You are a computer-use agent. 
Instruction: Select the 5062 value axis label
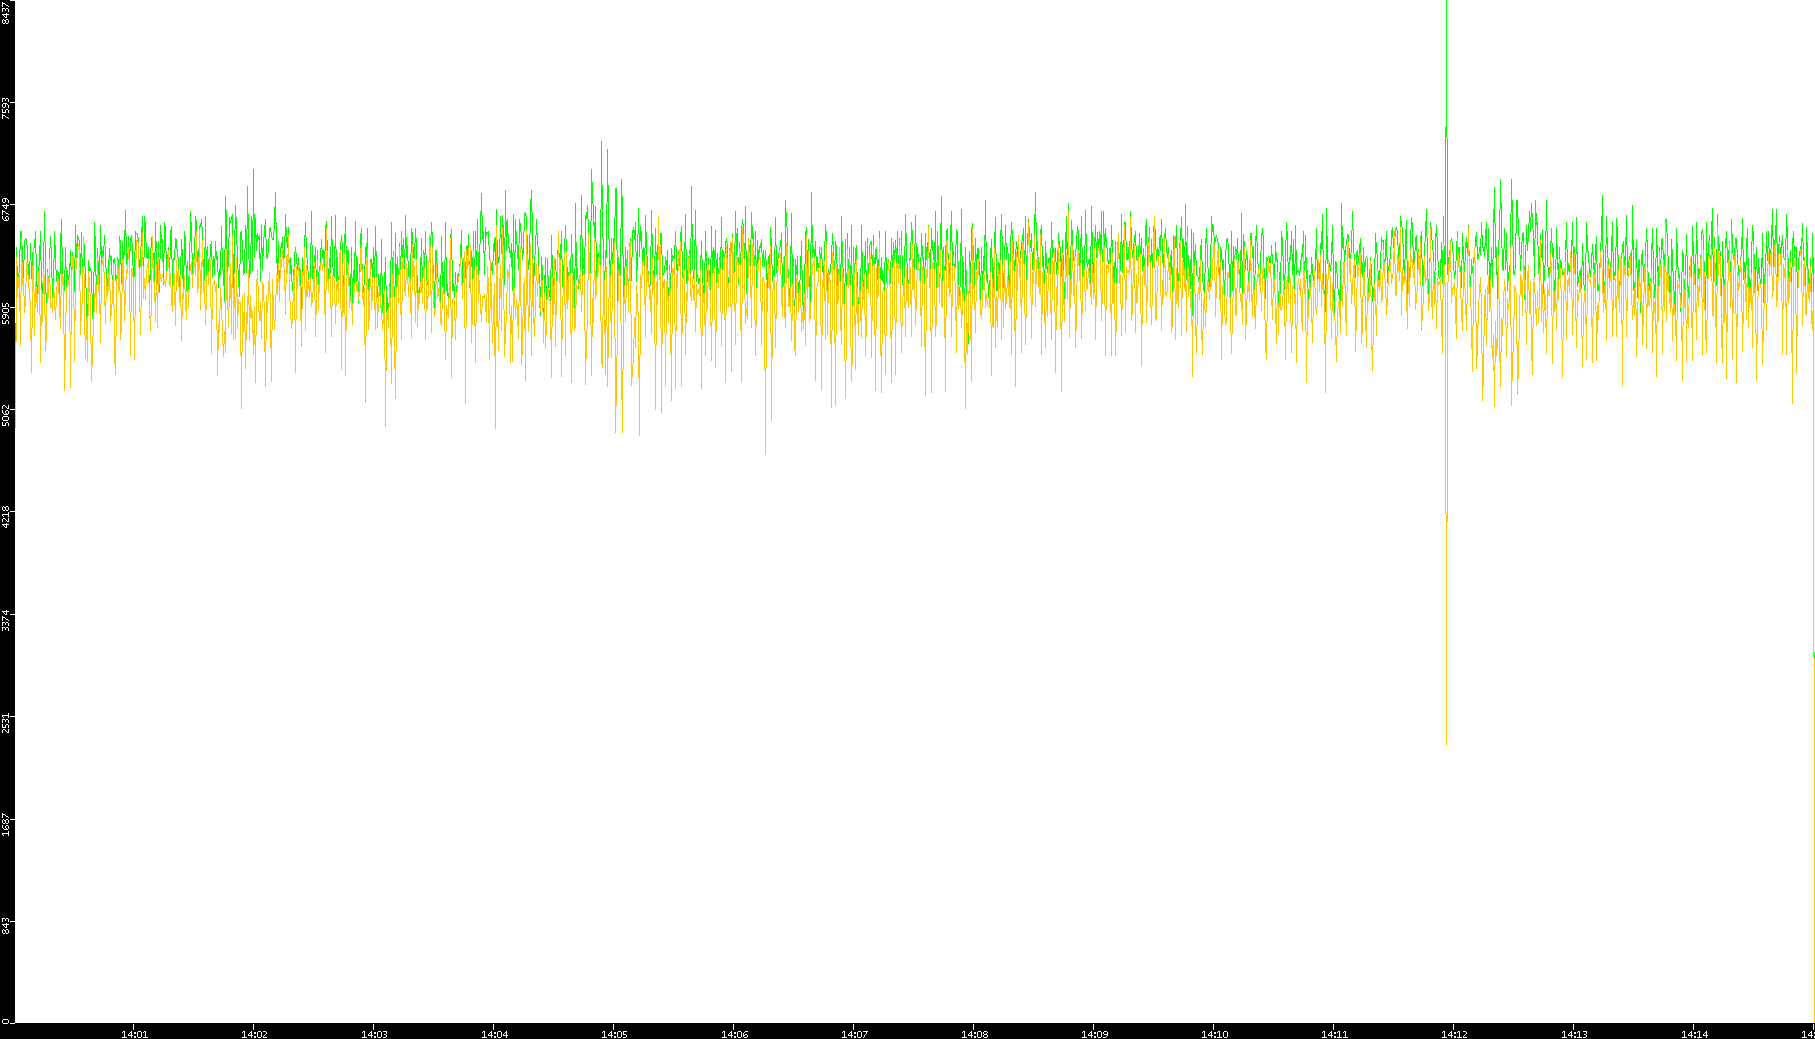[x=6, y=415]
